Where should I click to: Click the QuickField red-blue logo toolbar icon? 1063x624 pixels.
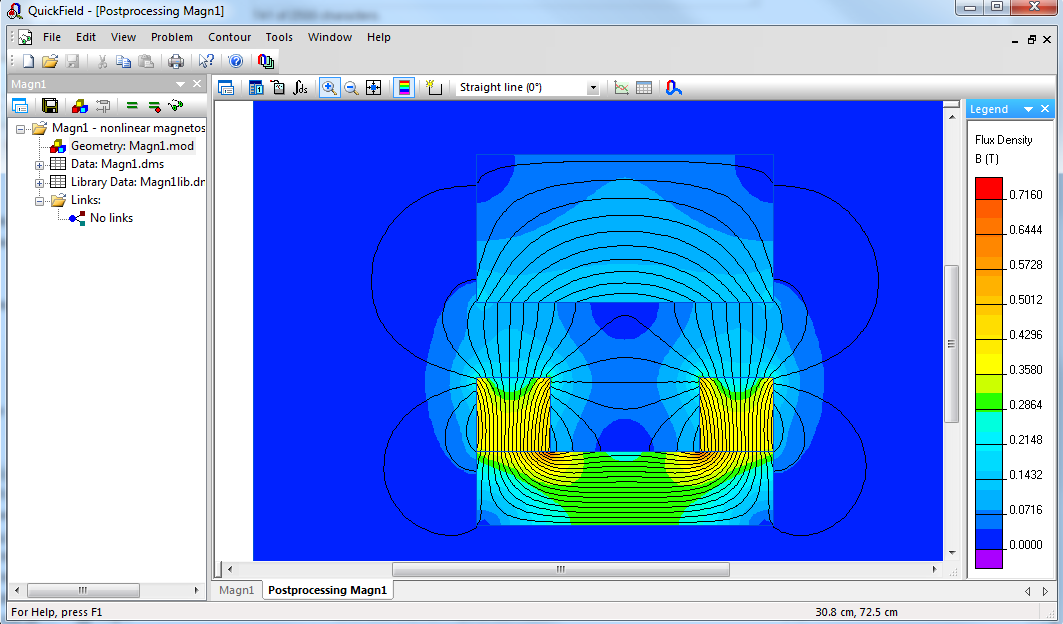coord(266,62)
